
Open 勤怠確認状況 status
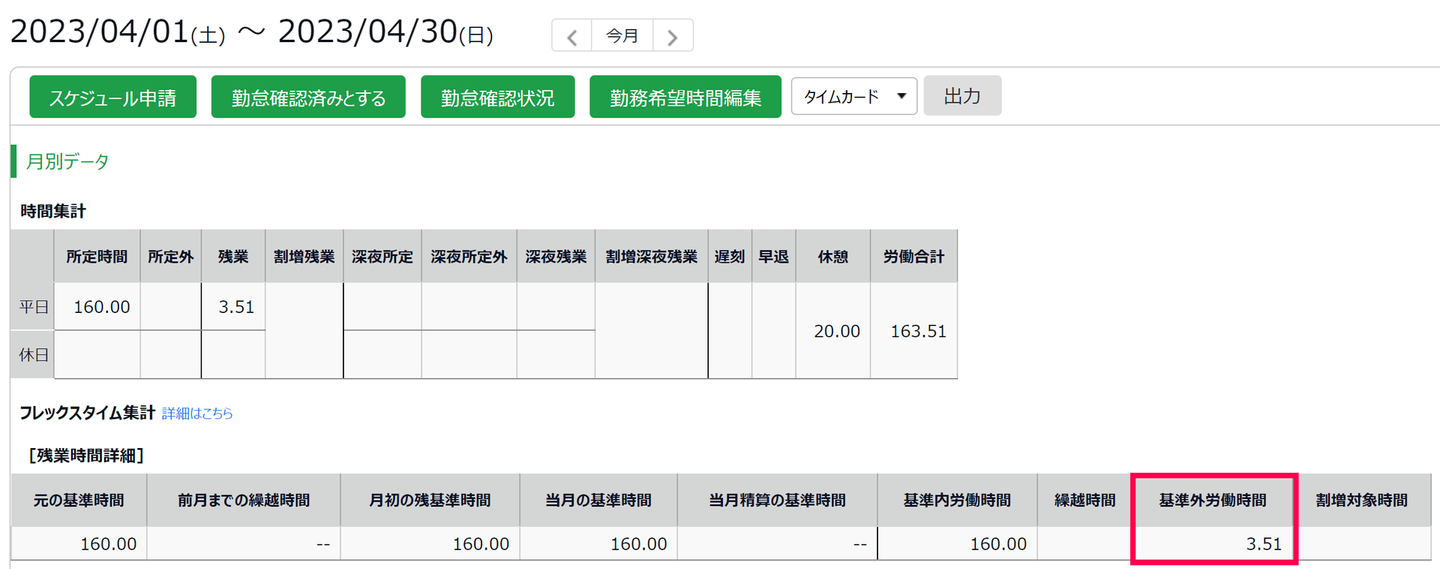pos(498,98)
